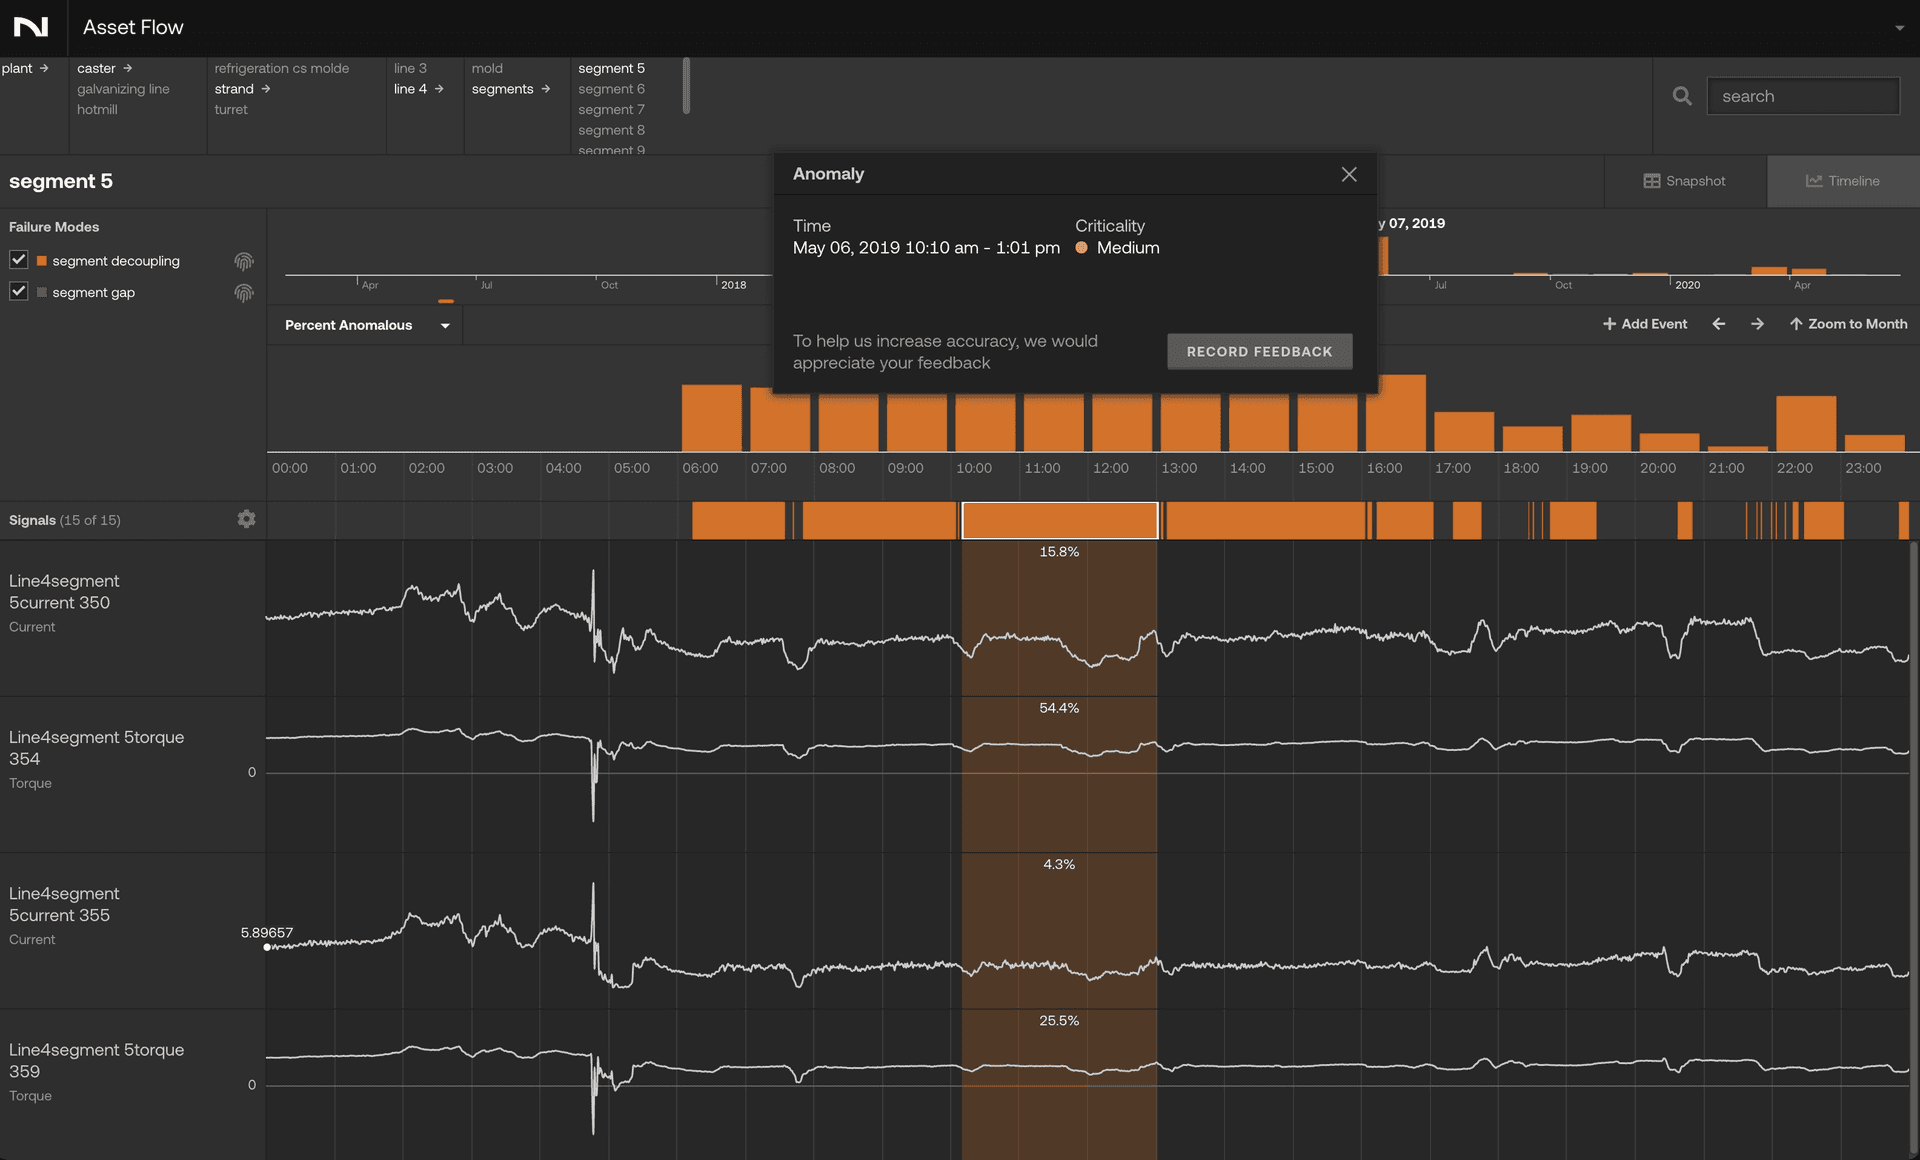Click Add Event button

(x=1645, y=324)
